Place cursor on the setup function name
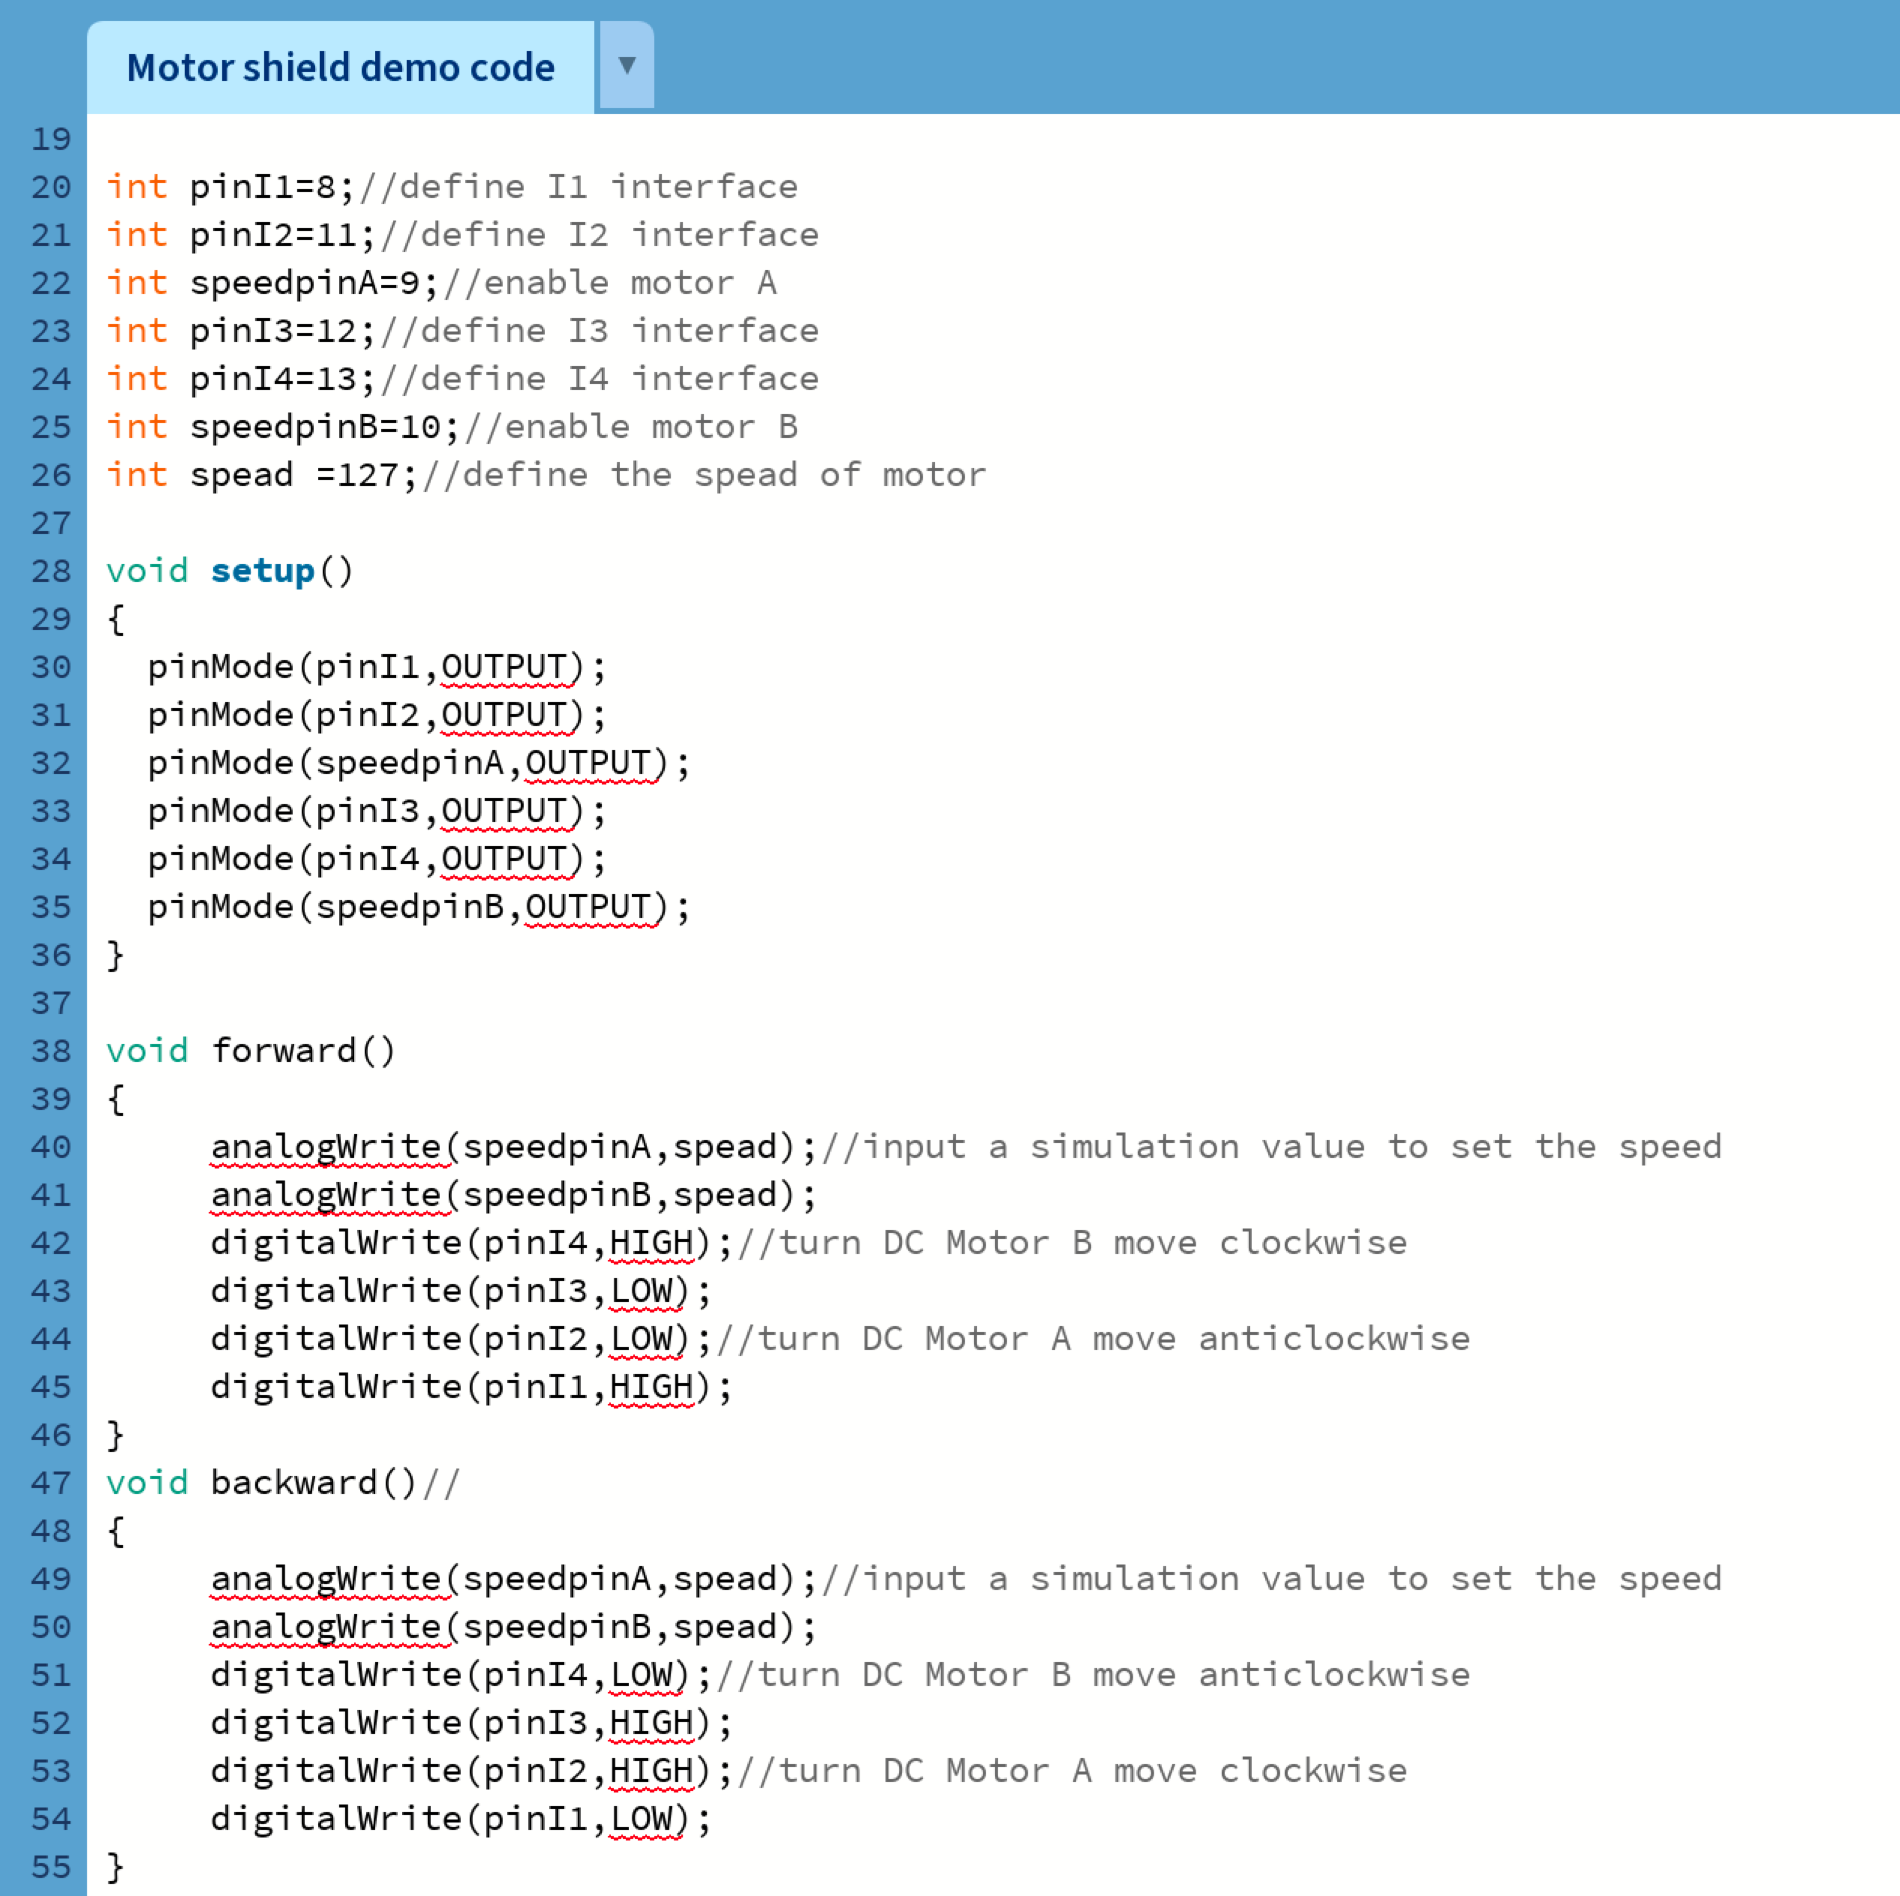The height and width of the screenshot is (1896, 1900). tap(262, 571)
